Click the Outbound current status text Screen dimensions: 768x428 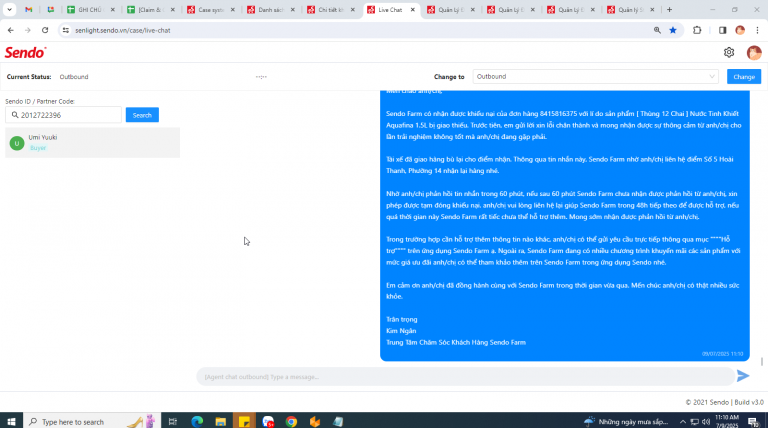pyautogui.click(x=74, y=77)
